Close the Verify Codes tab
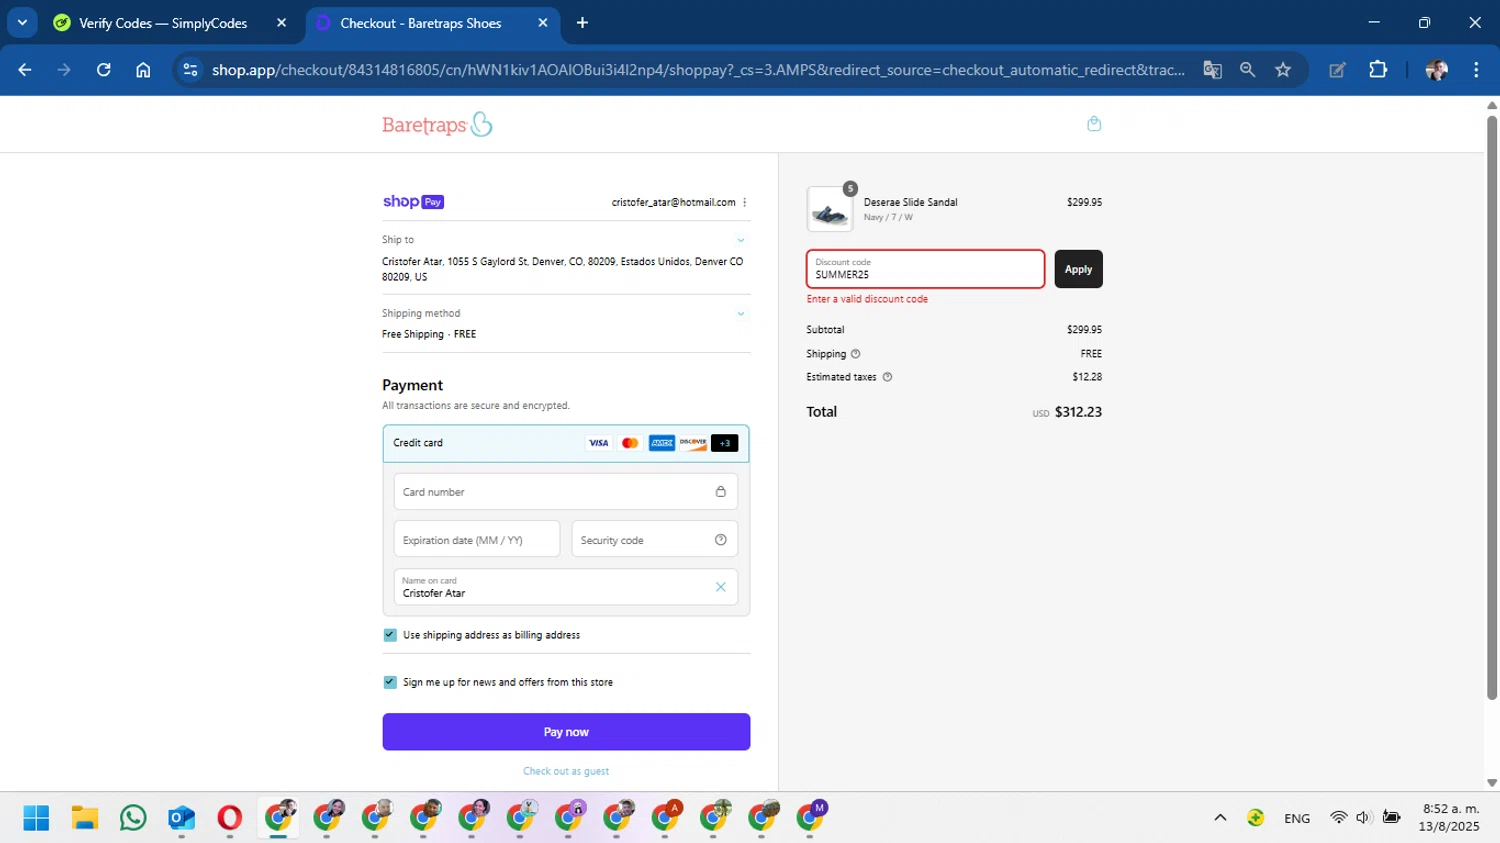Viewport: 1500px width, 843px height. tap(281, 23)
